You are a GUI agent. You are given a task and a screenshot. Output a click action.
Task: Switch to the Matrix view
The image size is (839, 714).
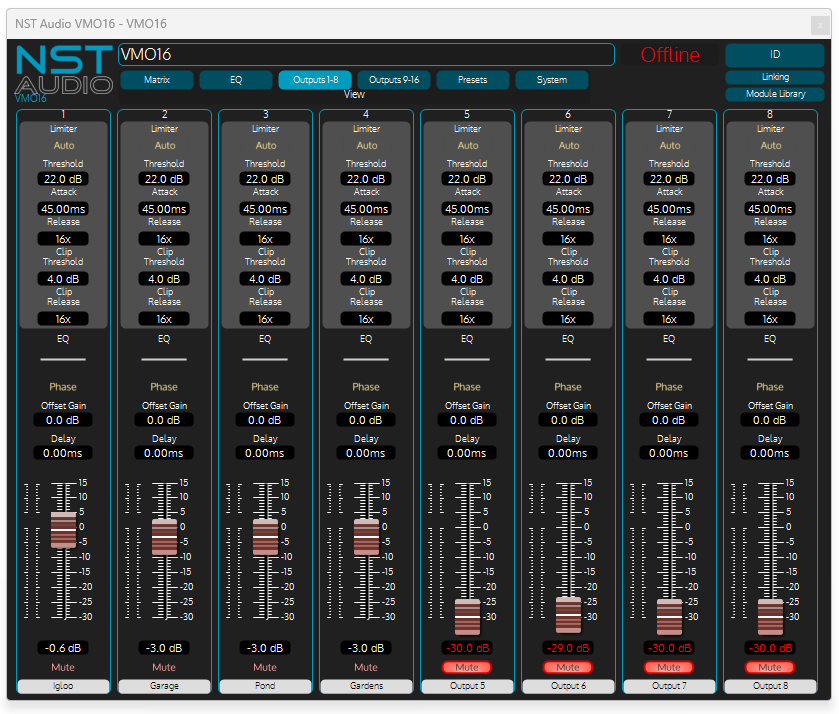coord(156,80)
